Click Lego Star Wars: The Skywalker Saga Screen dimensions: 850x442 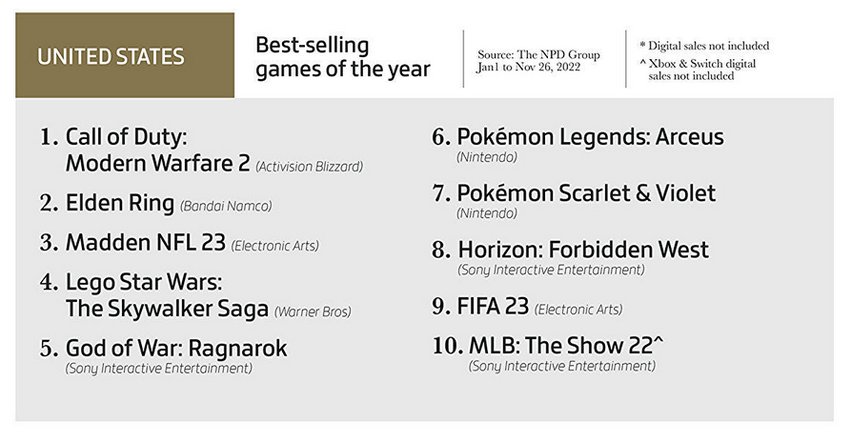point(166,295)
